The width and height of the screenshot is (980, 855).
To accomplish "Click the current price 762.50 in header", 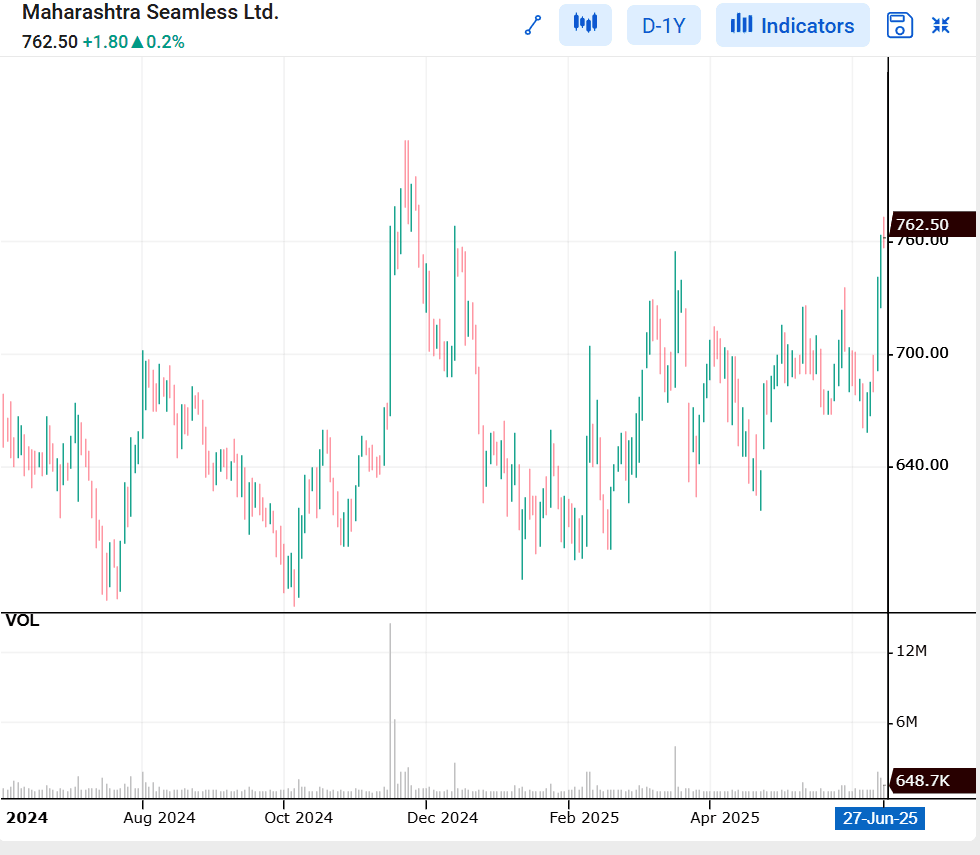I will click(50, 42).
